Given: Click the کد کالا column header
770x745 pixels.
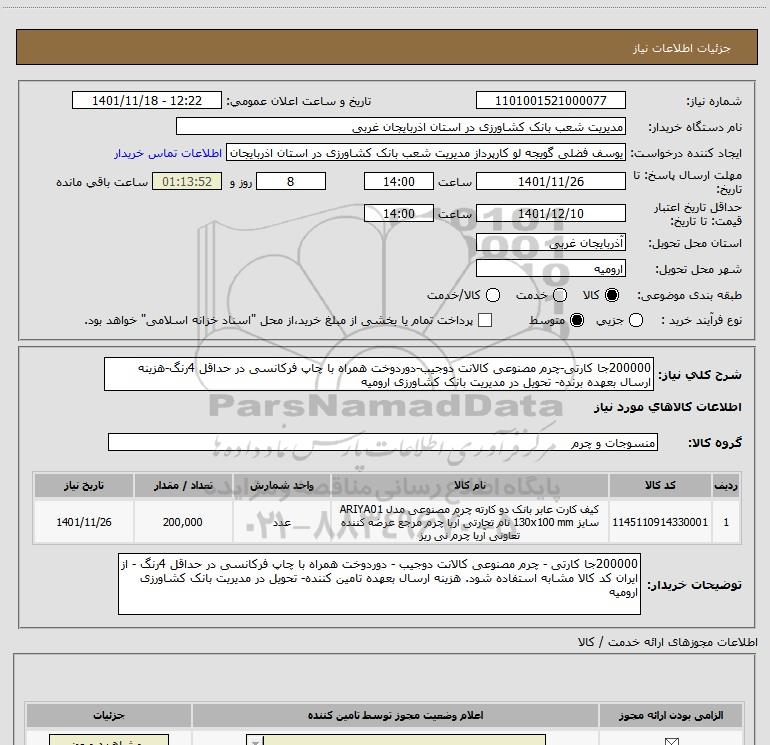Looking at the screenshot, I should 660,486.
